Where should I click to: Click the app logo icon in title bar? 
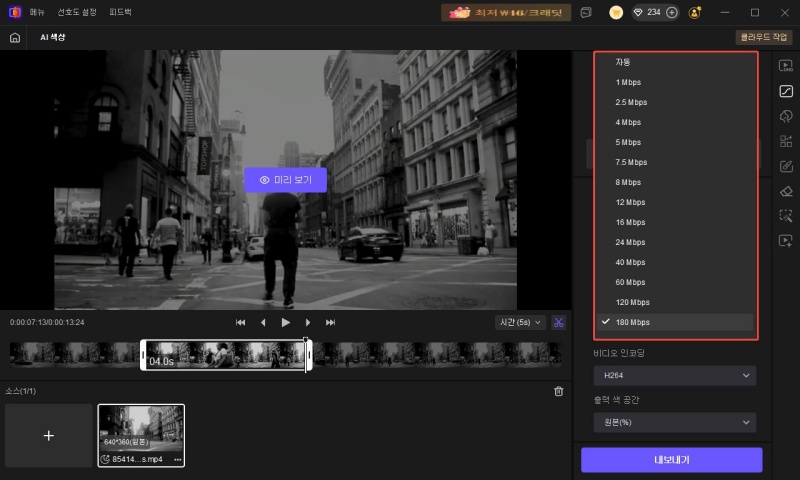click(15, 12)
